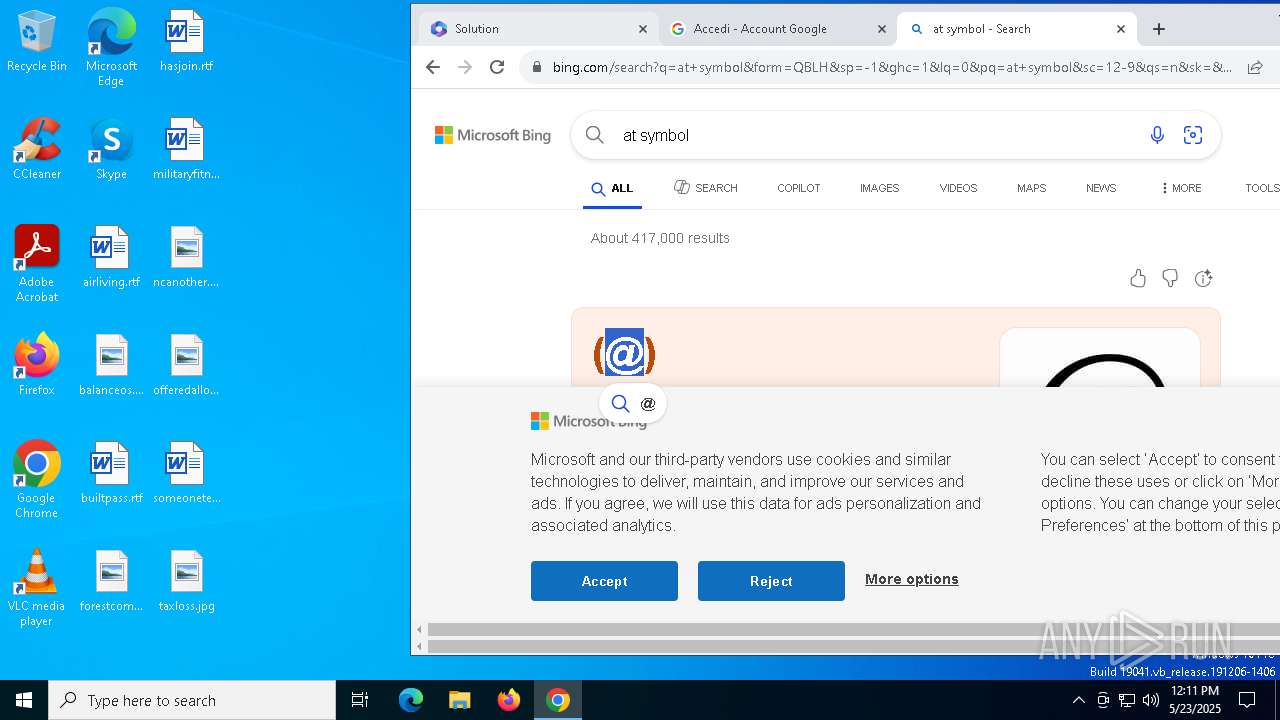This screenshot has height=720, width=1280.
Task: Open the Copilot feedback sparkle icon
Action: [1203, 279]
